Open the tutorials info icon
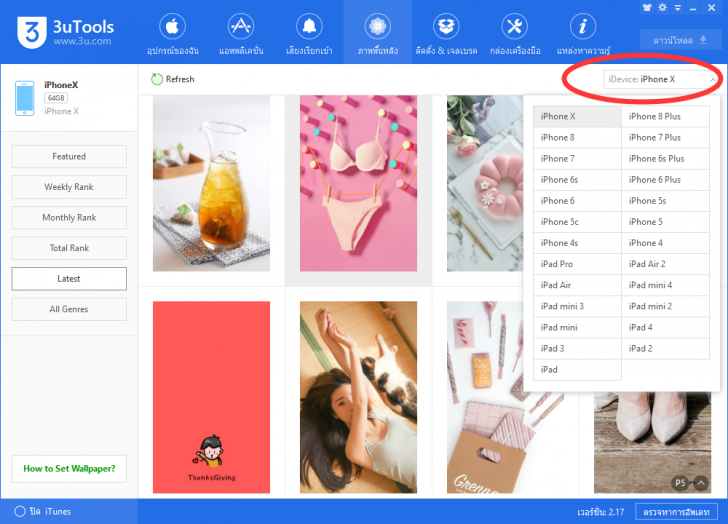Screen dimensions: 728x524 point(583,26)
